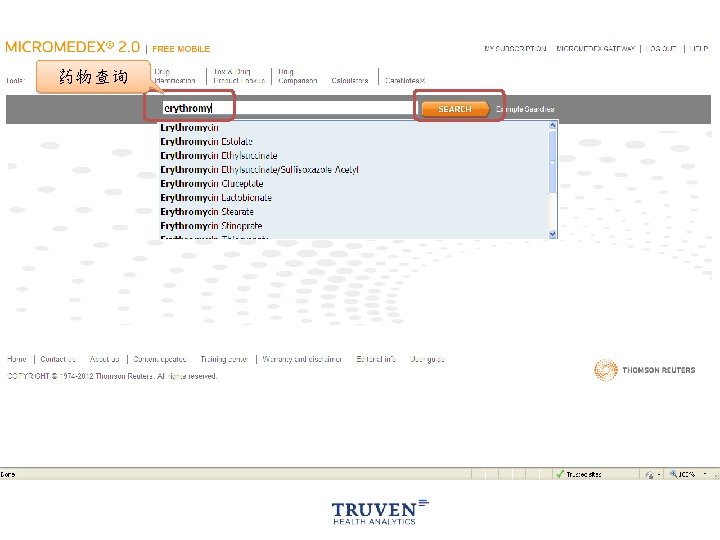Open the Example Searches link

point(525,109)
